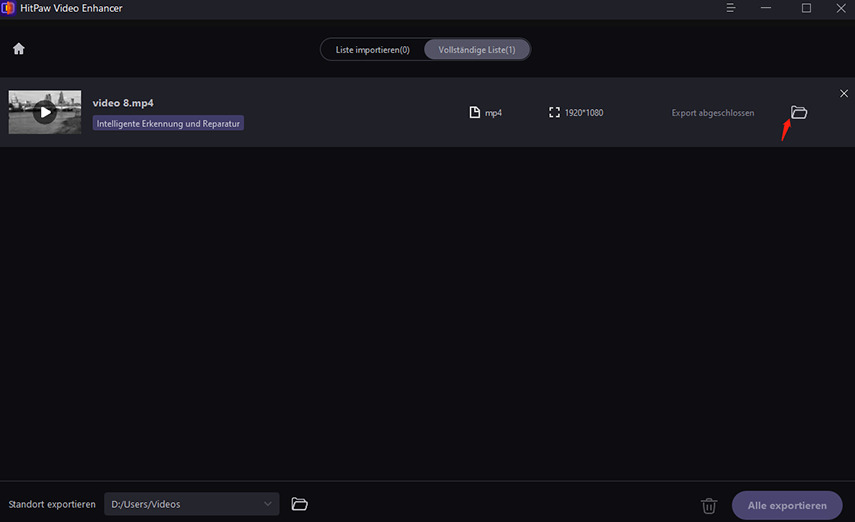
Task: Click the HitPaw logo in title bar
Action: point(8,8)
